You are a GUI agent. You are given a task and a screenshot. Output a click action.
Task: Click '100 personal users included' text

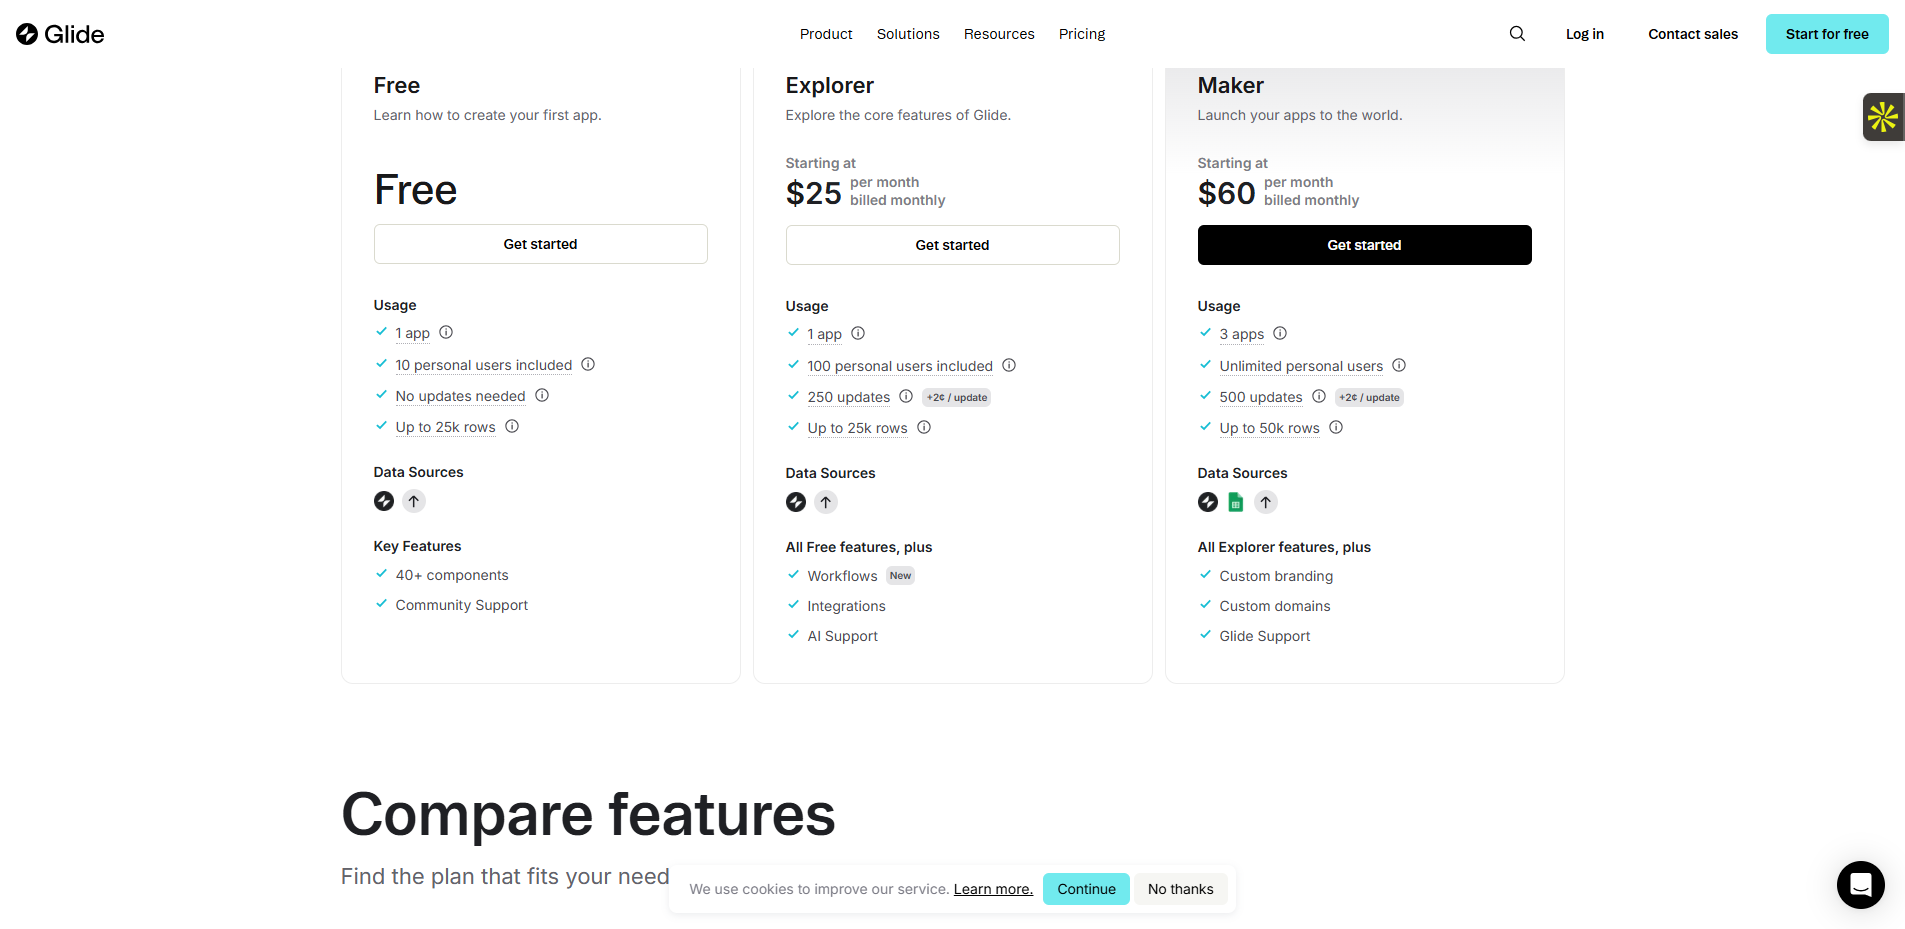[x=900, y=366]
